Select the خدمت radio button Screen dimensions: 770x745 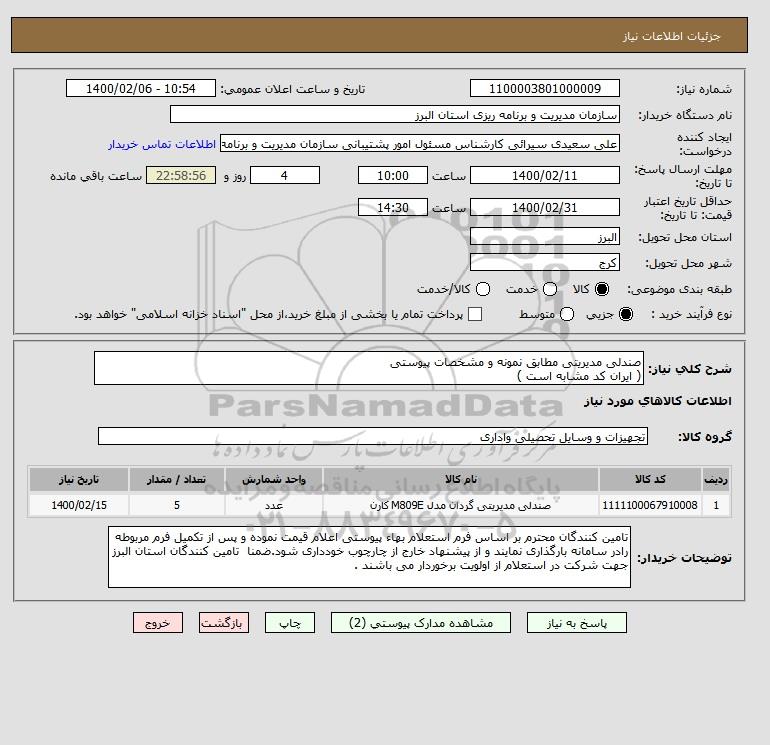pos(550,289)
